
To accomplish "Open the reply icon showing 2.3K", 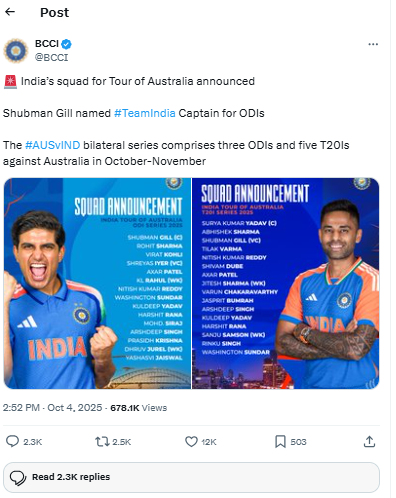I will 13,441.
